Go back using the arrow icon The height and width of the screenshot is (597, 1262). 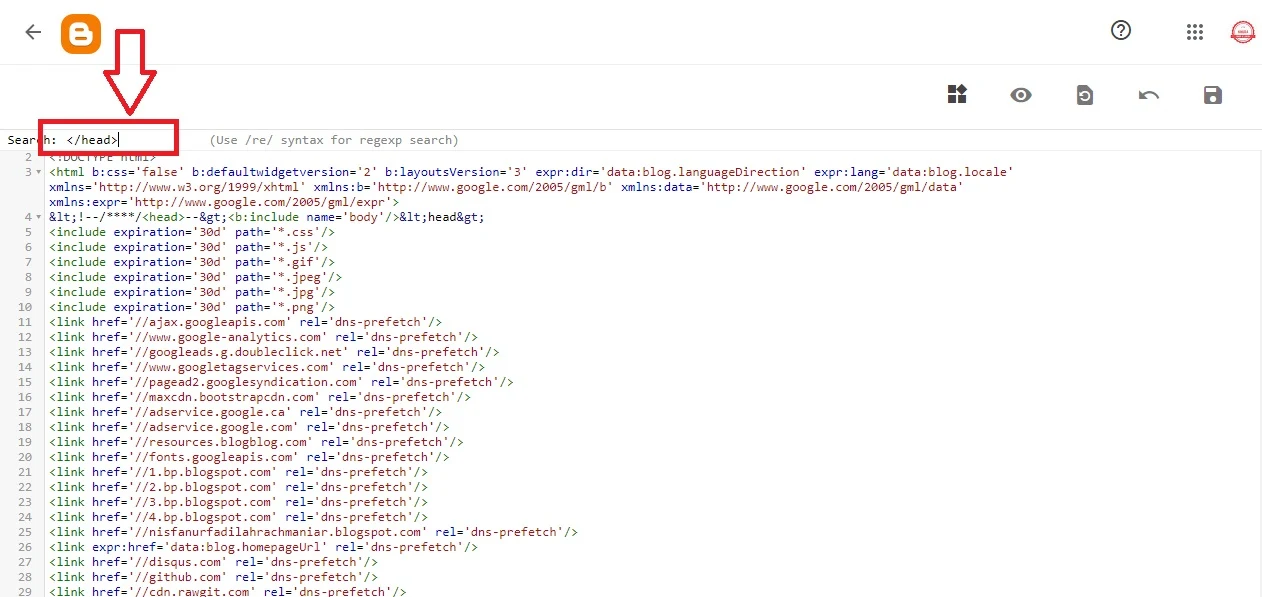[x=33, y=31]
